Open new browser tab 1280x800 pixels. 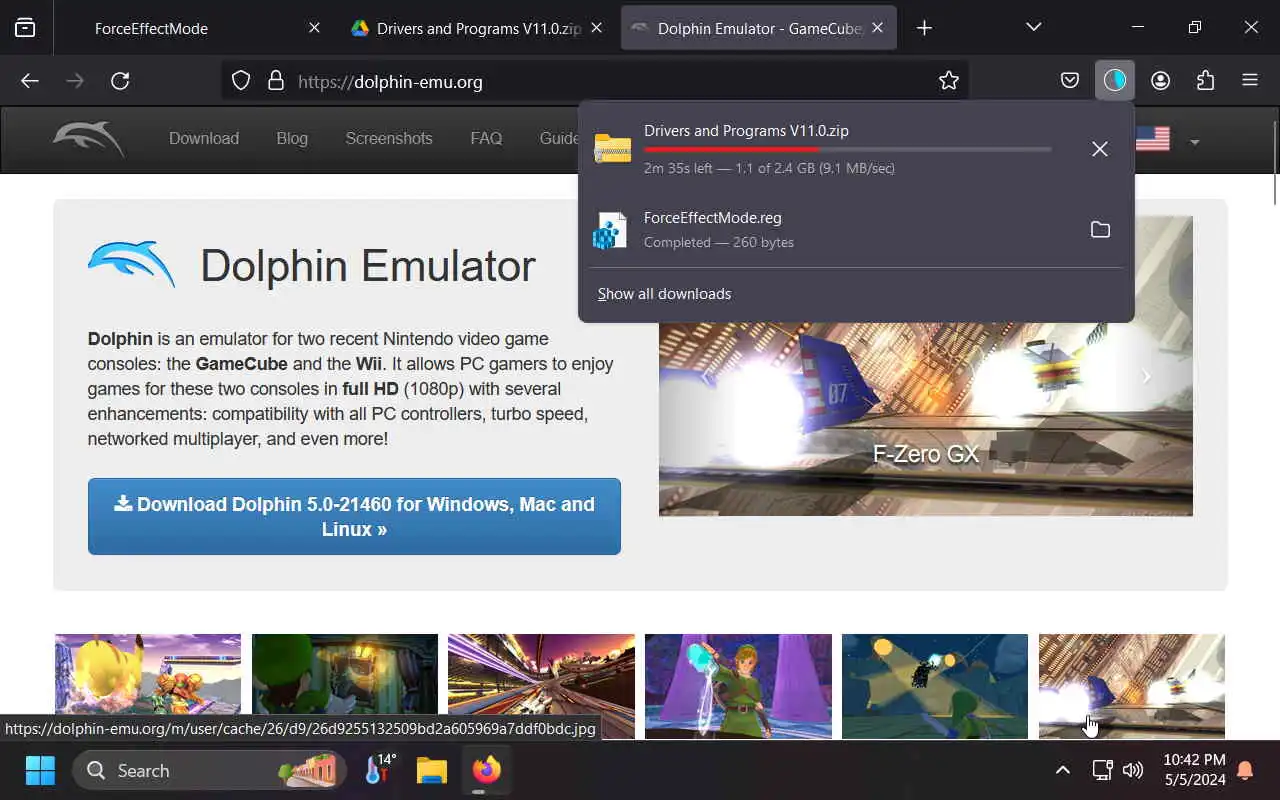pos(924,28)
